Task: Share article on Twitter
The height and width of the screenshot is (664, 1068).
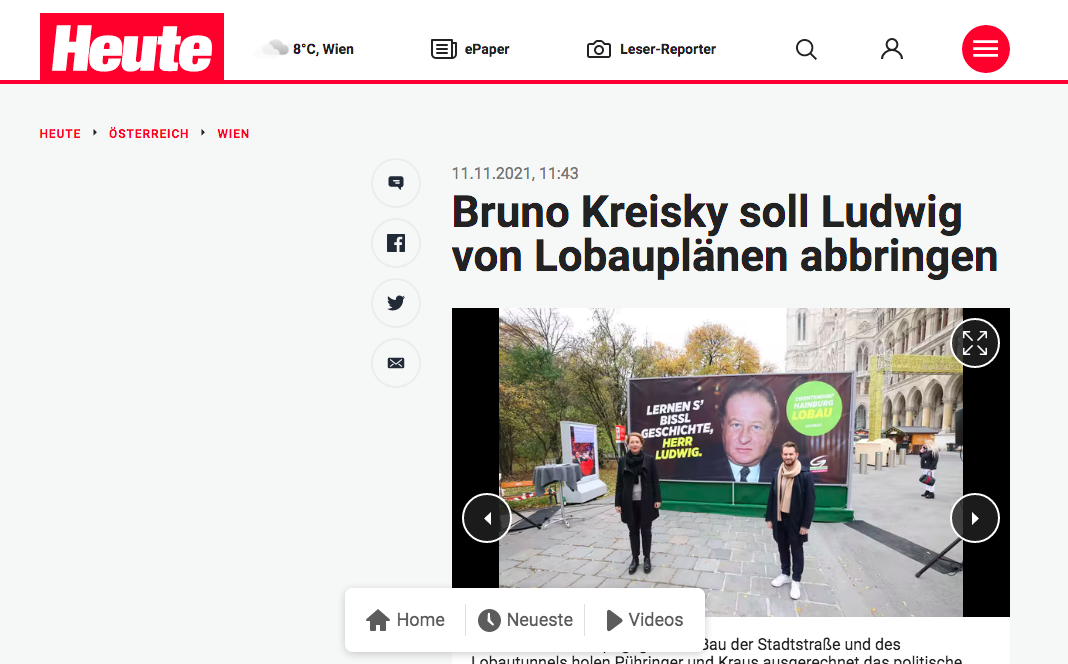Action: click(396, 302)
